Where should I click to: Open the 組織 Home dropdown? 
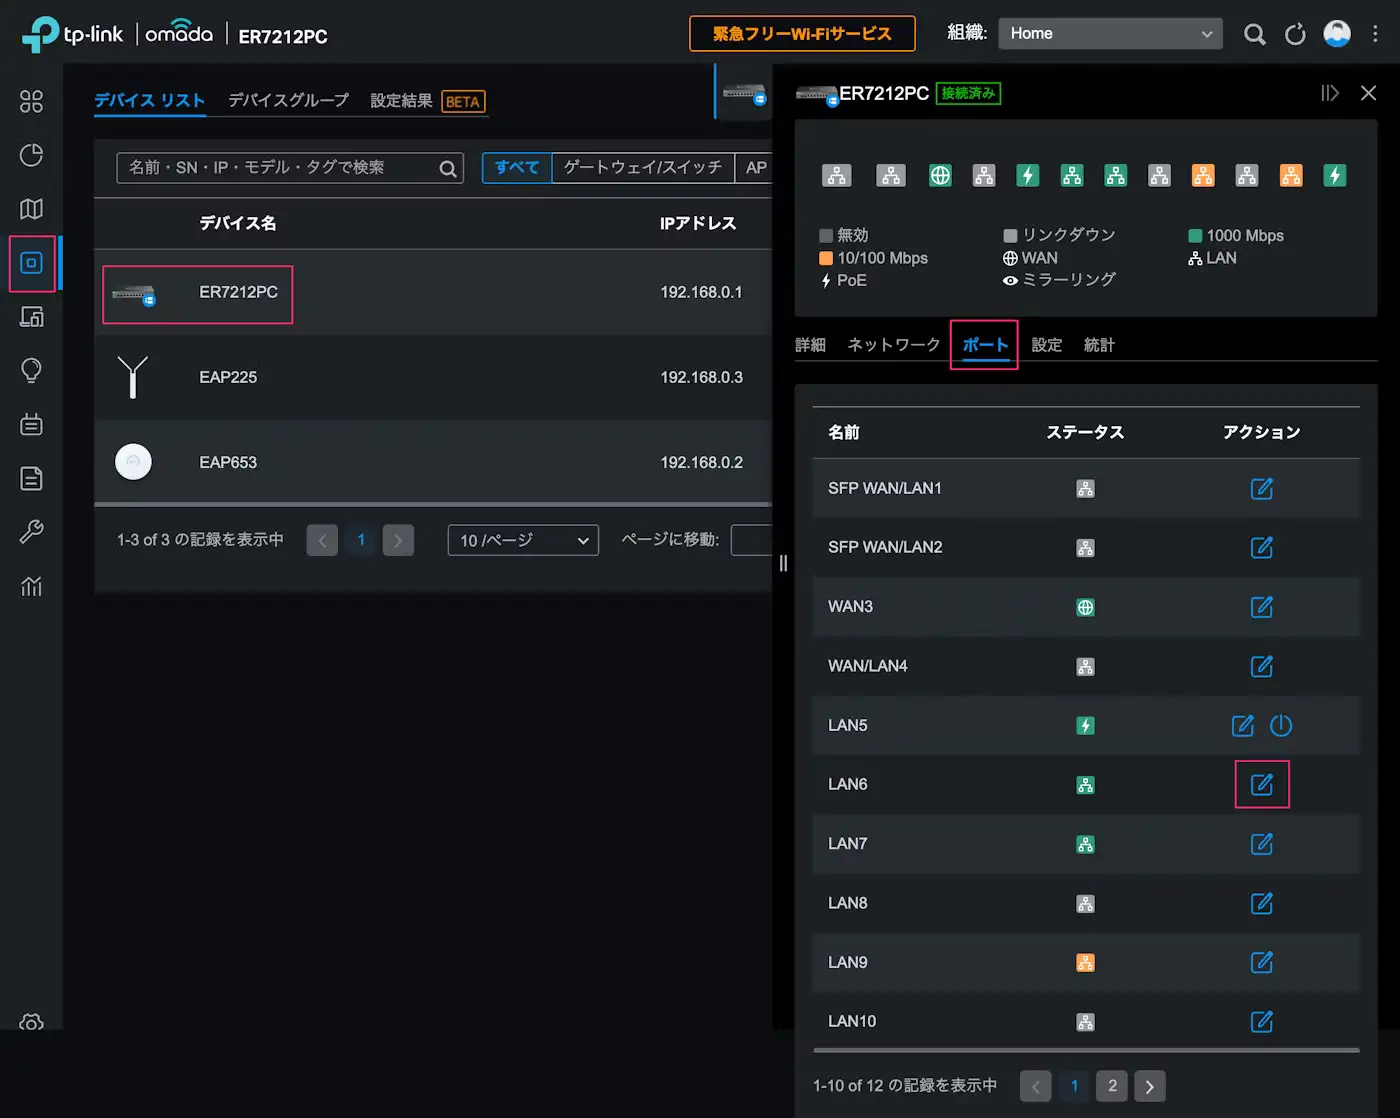point(1110,33)
